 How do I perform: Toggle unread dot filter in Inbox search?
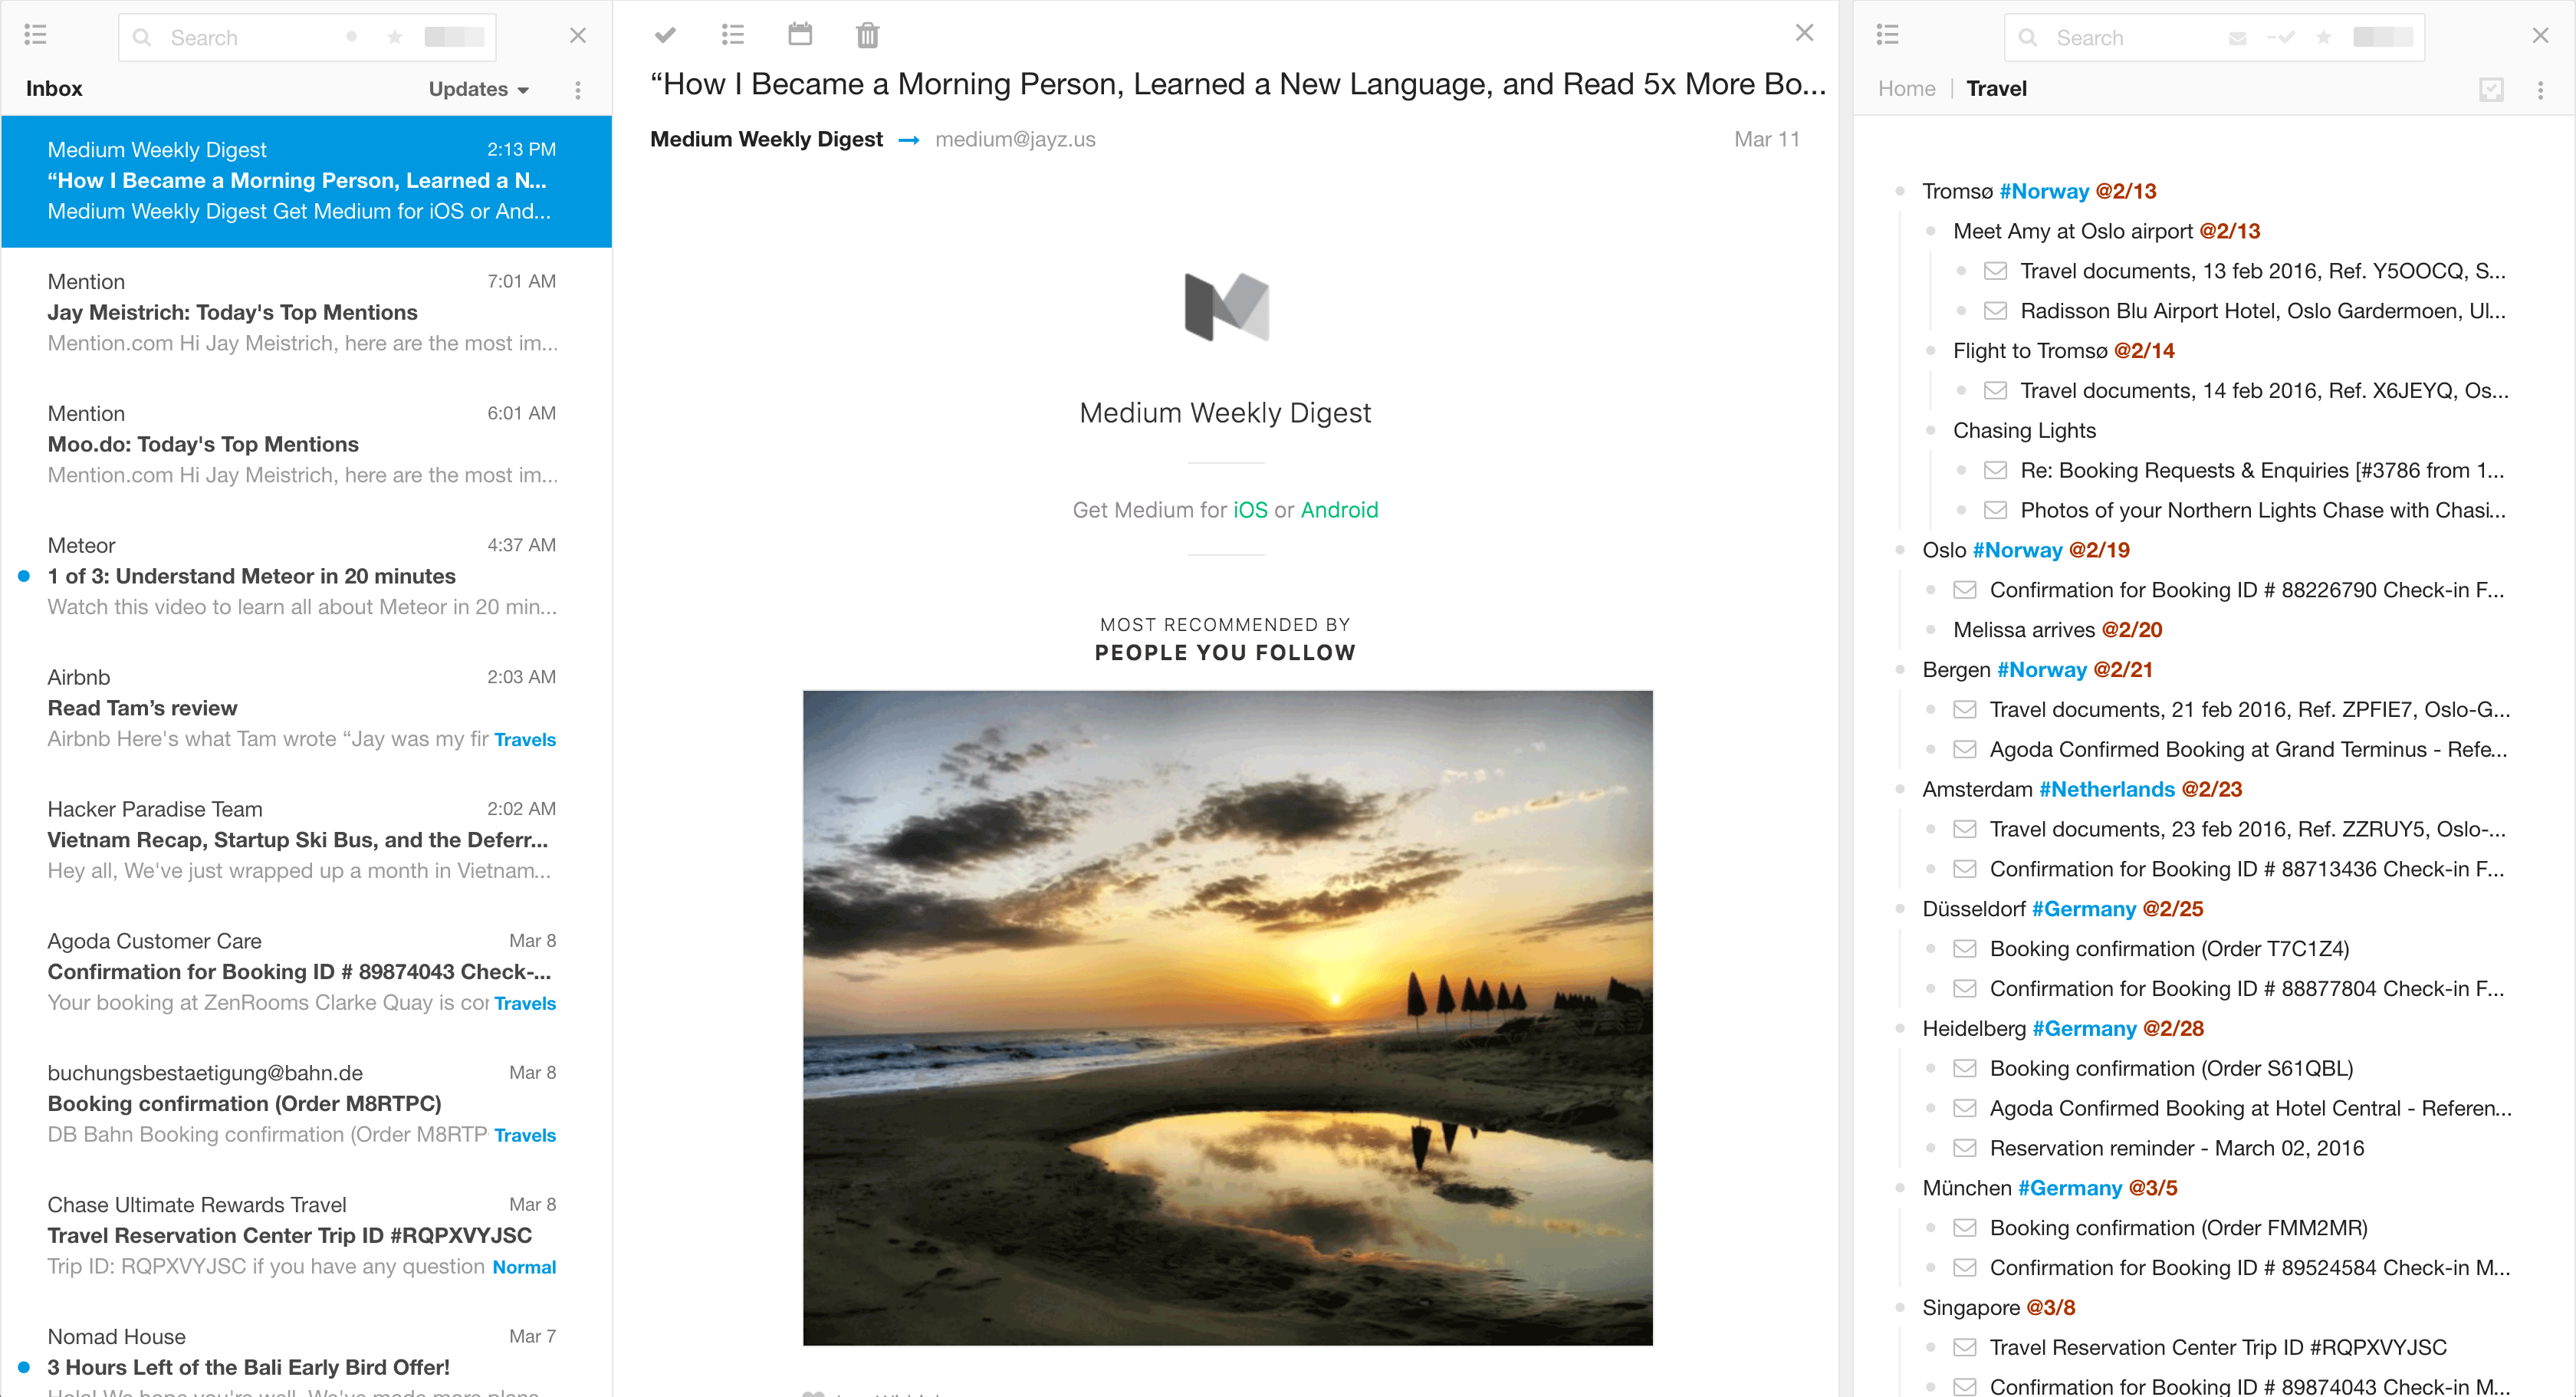(351, 37)
